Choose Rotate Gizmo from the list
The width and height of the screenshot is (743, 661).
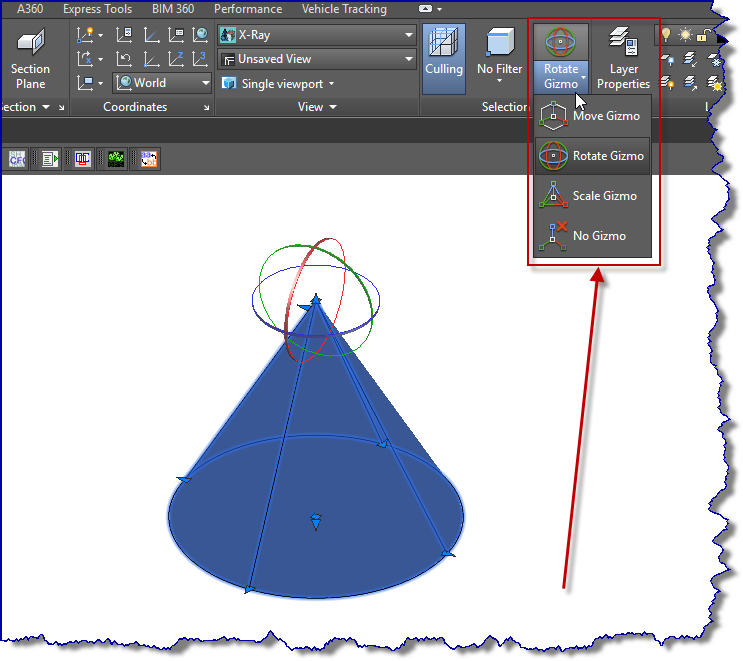point(592,156)
